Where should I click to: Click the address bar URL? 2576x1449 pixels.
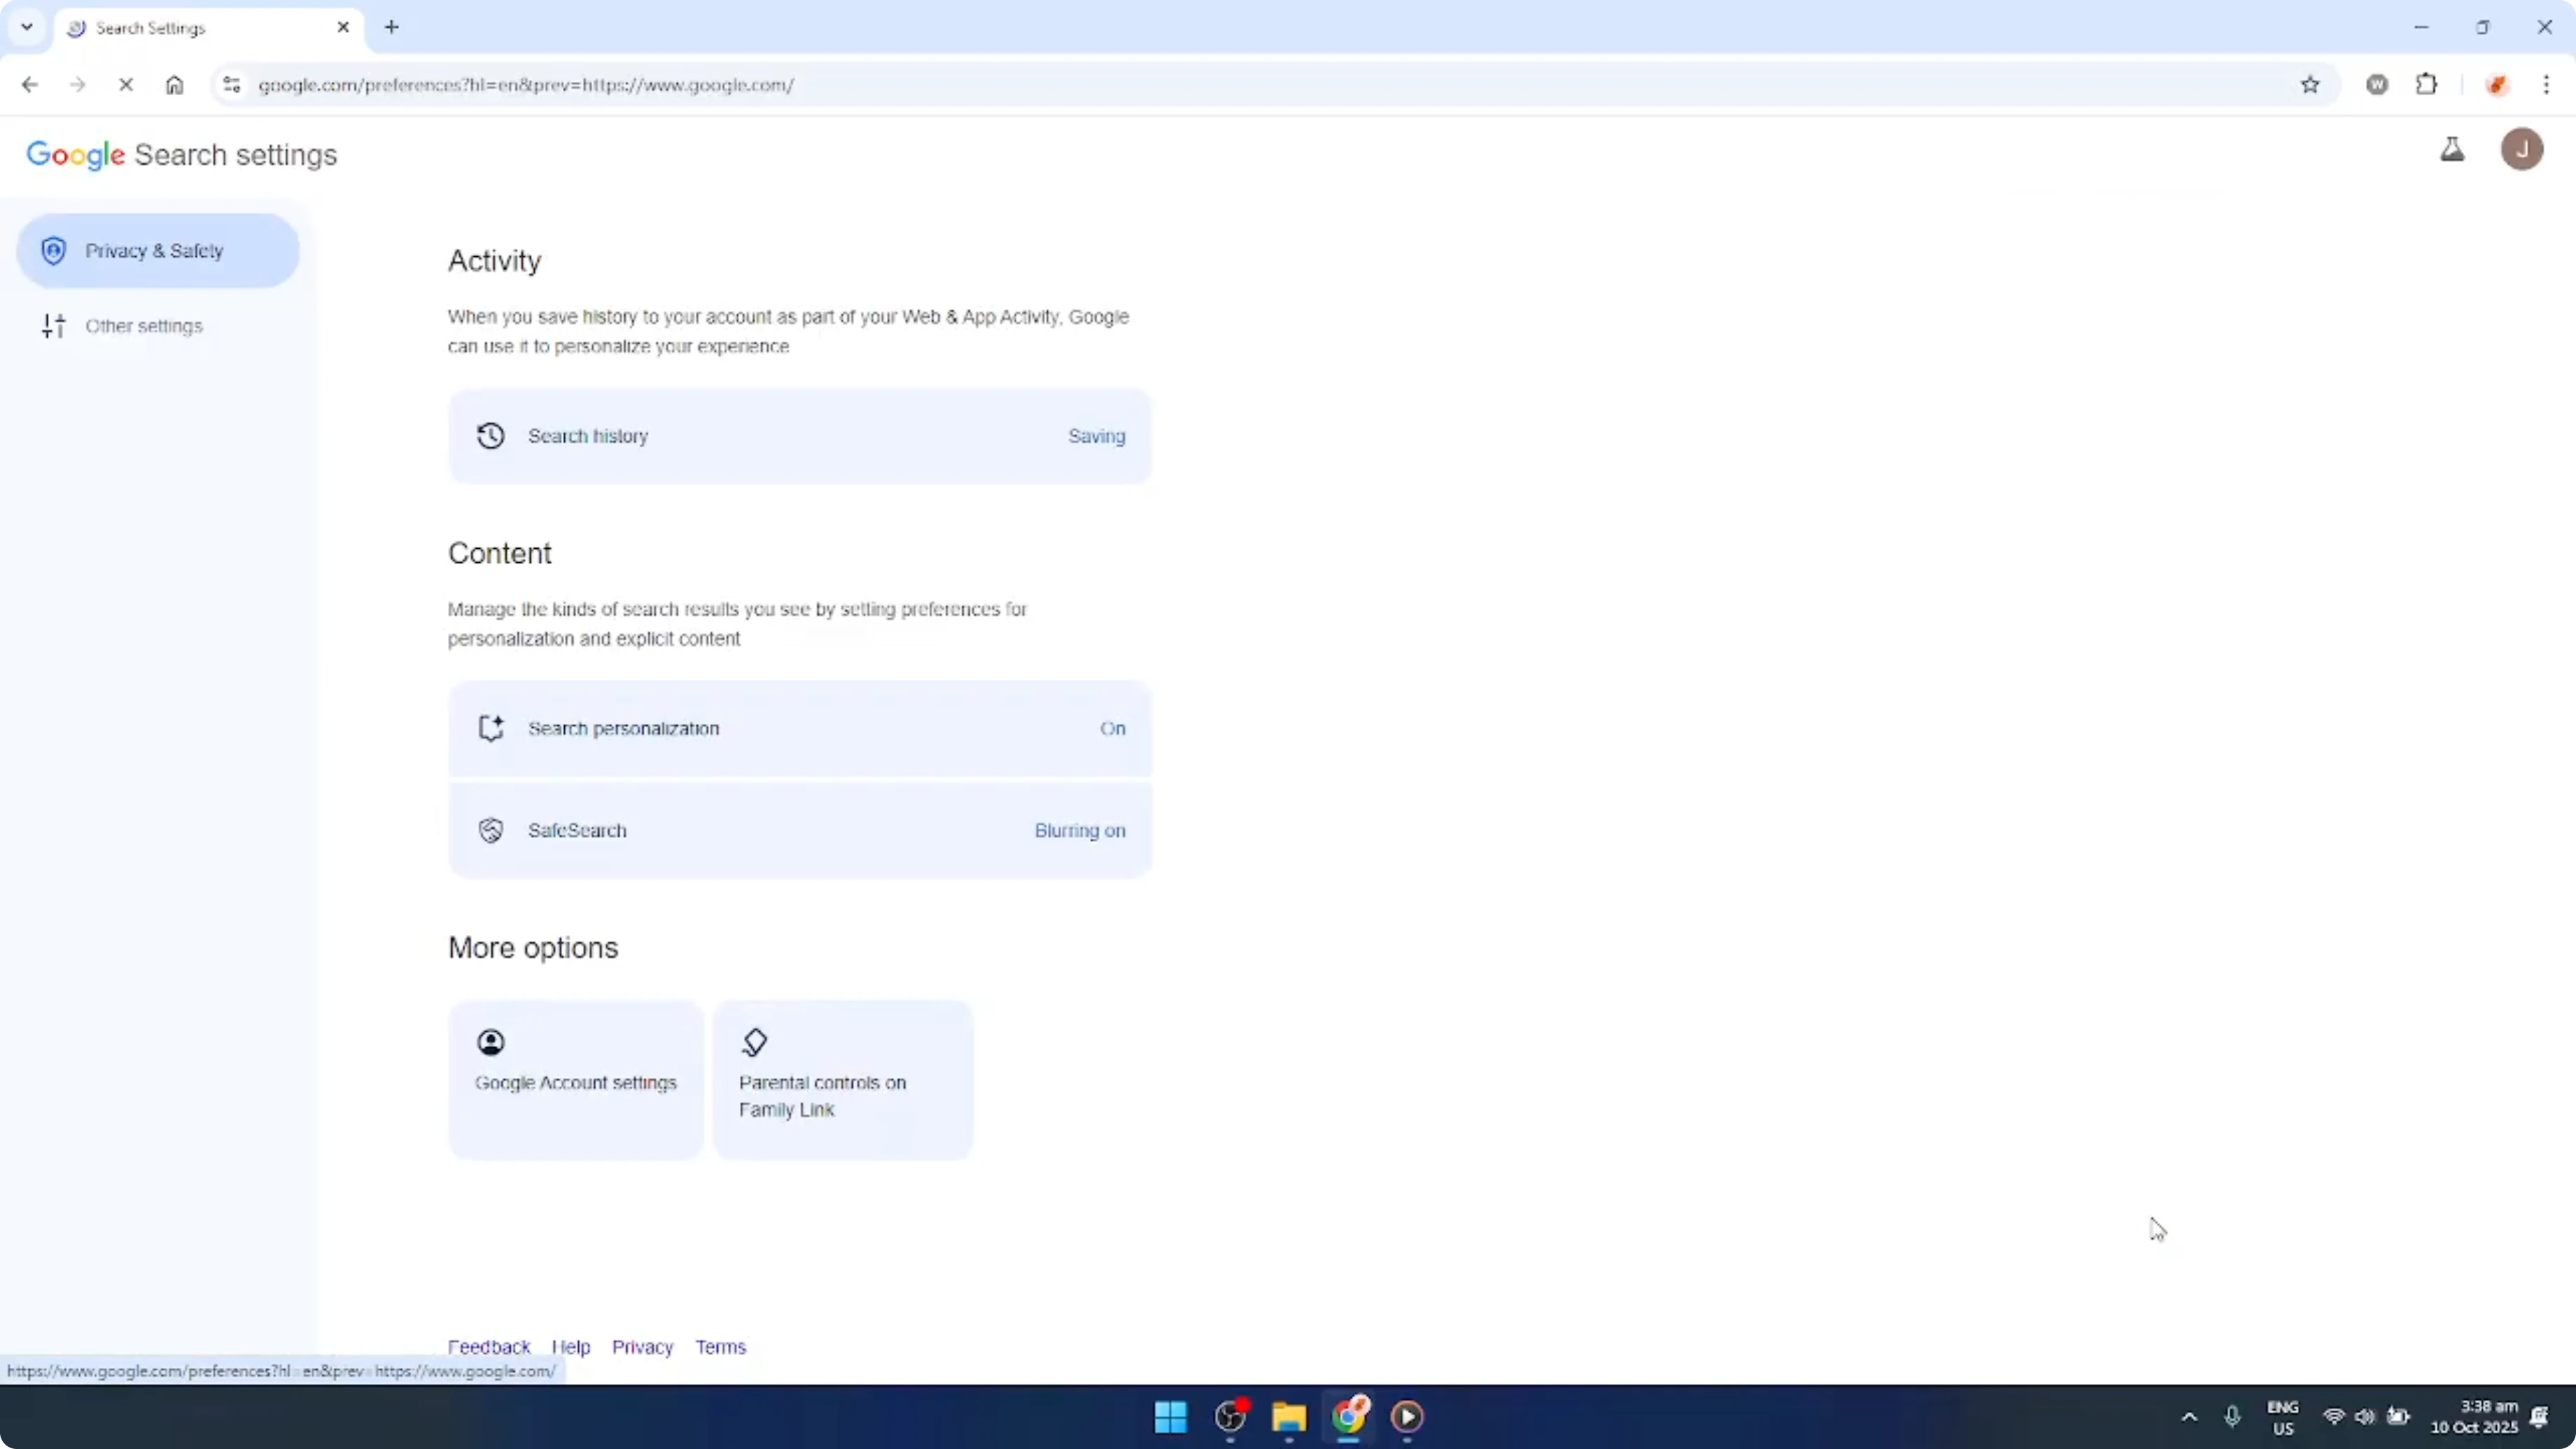tap(526, 85)
